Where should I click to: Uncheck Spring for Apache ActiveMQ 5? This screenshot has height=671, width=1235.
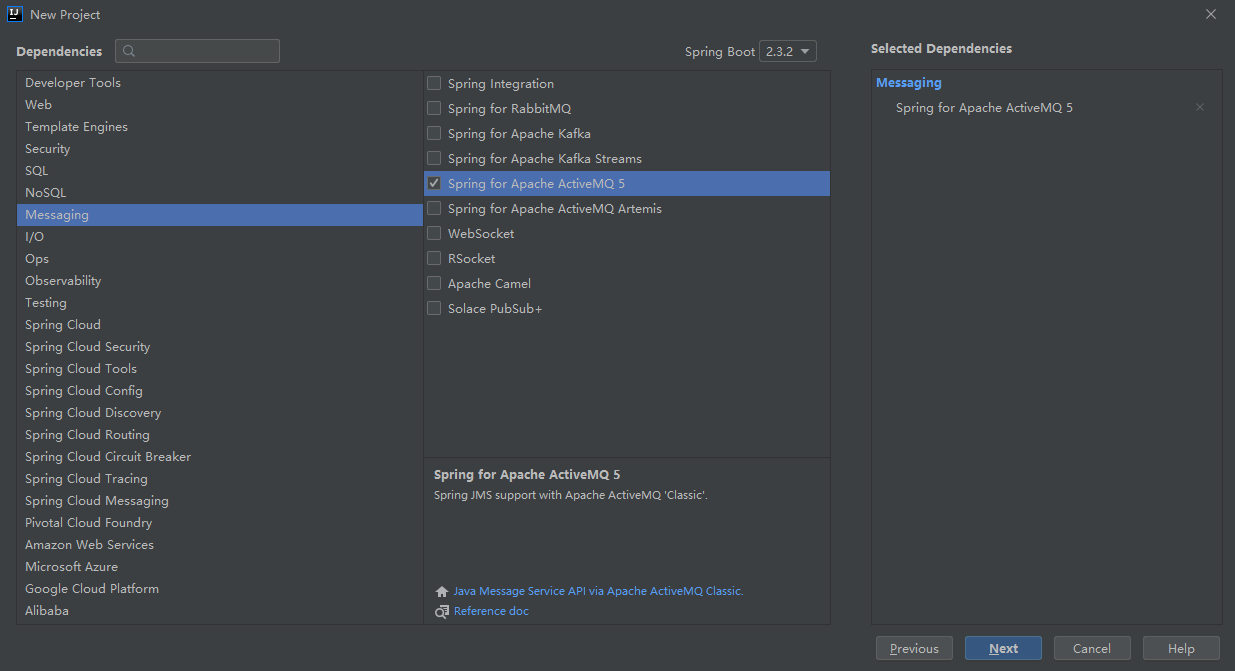tap(434, 183)
